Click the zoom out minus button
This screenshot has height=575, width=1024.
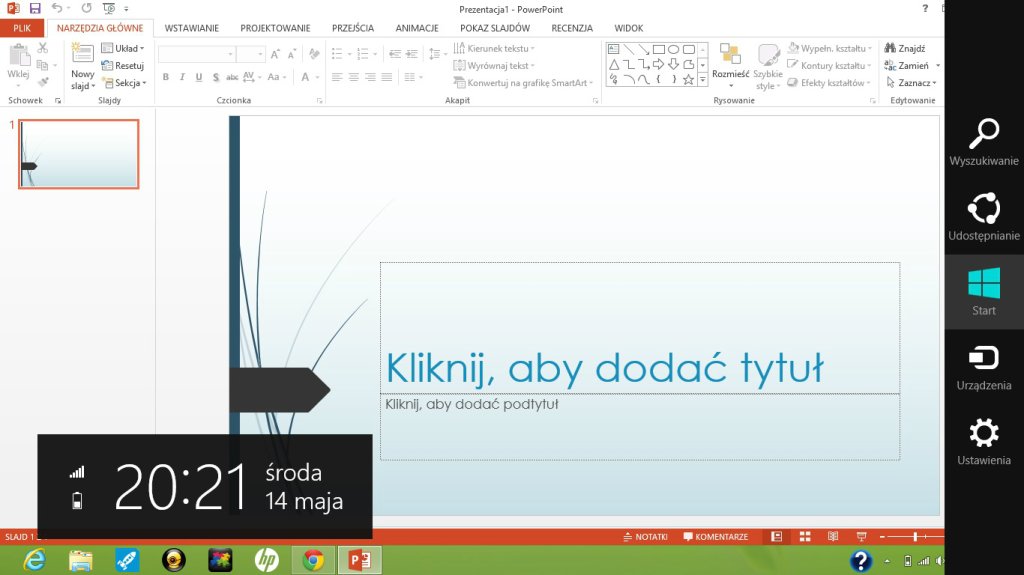(x=882, y=537)
